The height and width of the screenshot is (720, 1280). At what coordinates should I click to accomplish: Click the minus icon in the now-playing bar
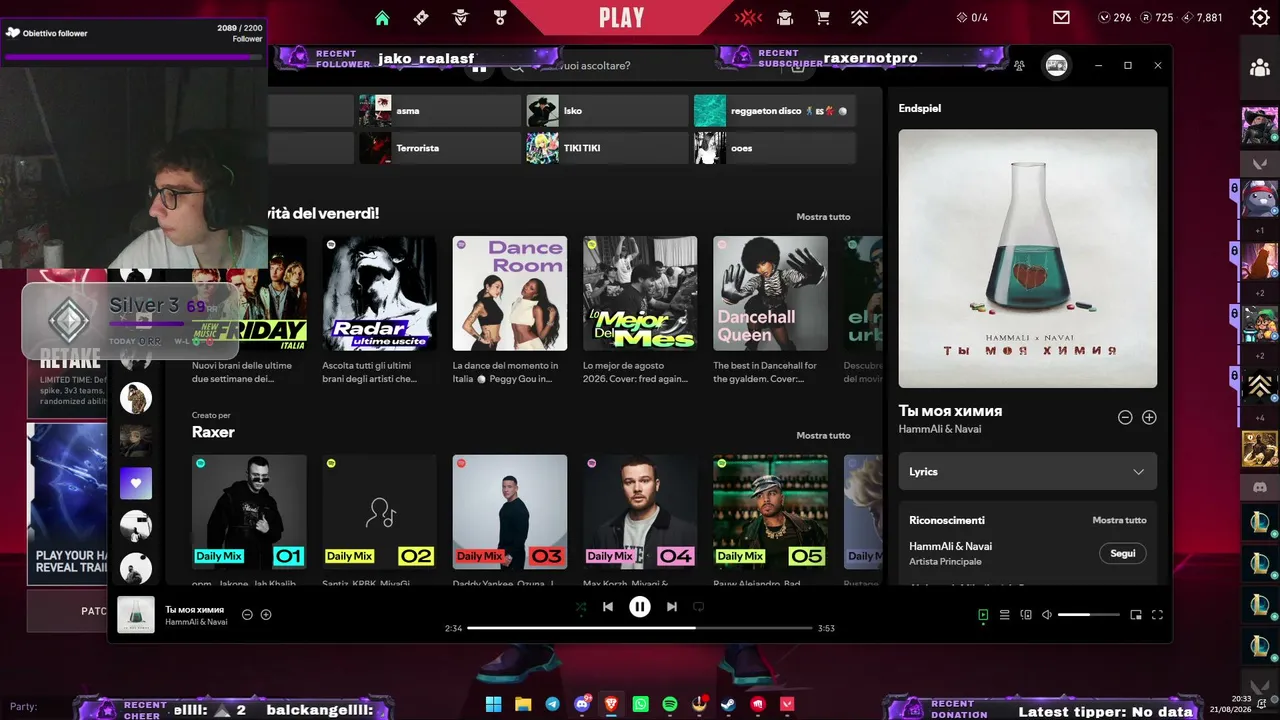247,614
